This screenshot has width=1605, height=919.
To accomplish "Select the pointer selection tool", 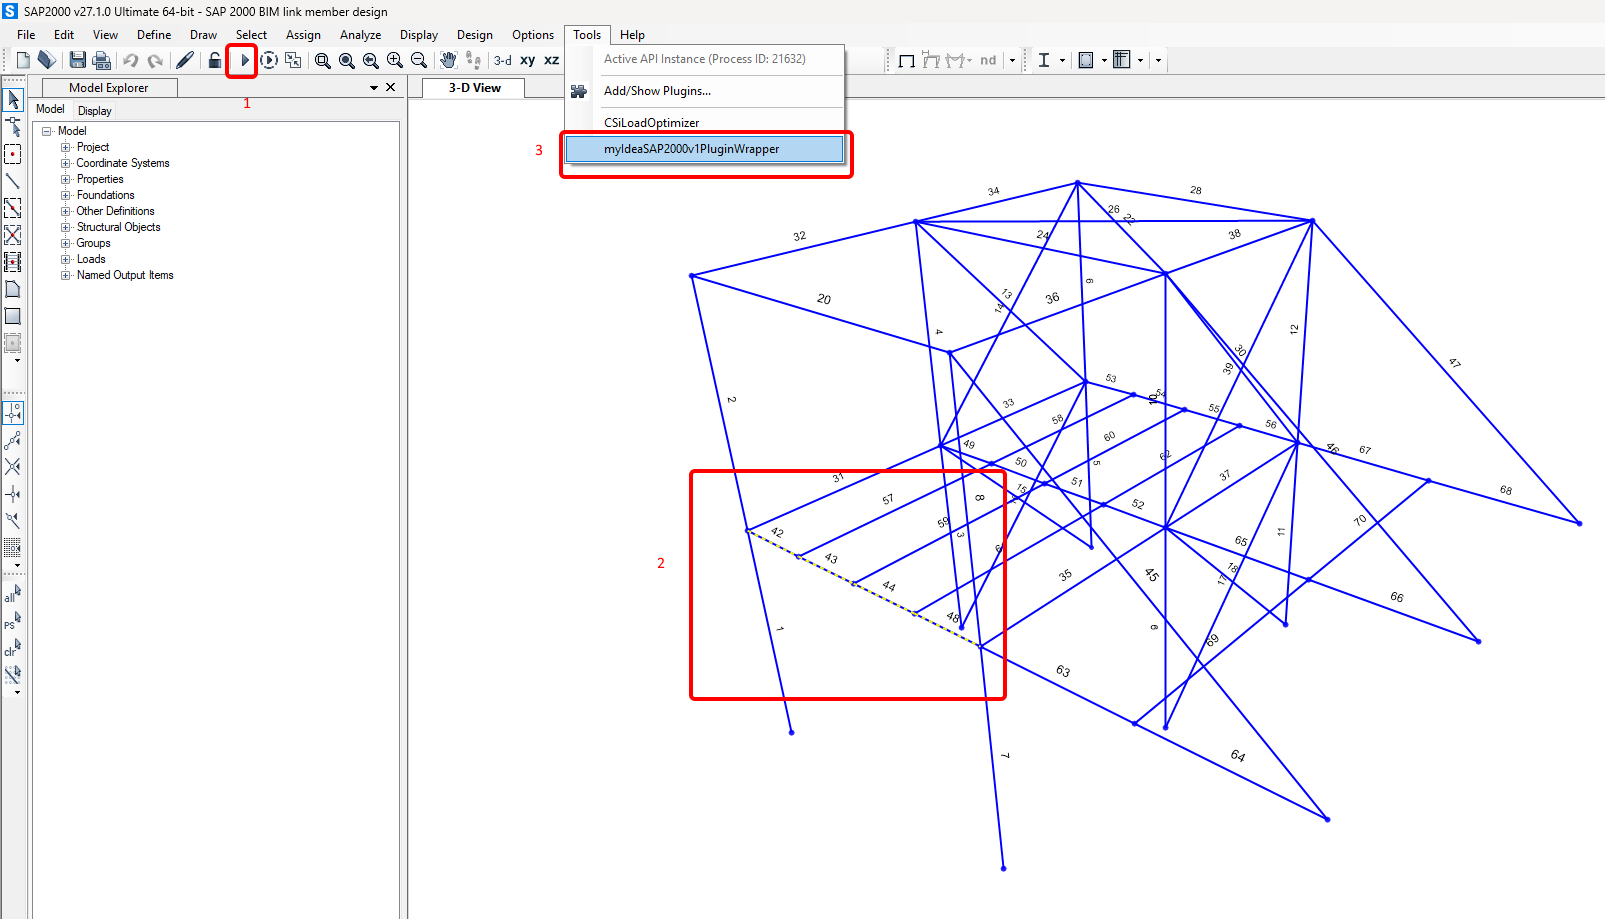I will pos(13,100).
